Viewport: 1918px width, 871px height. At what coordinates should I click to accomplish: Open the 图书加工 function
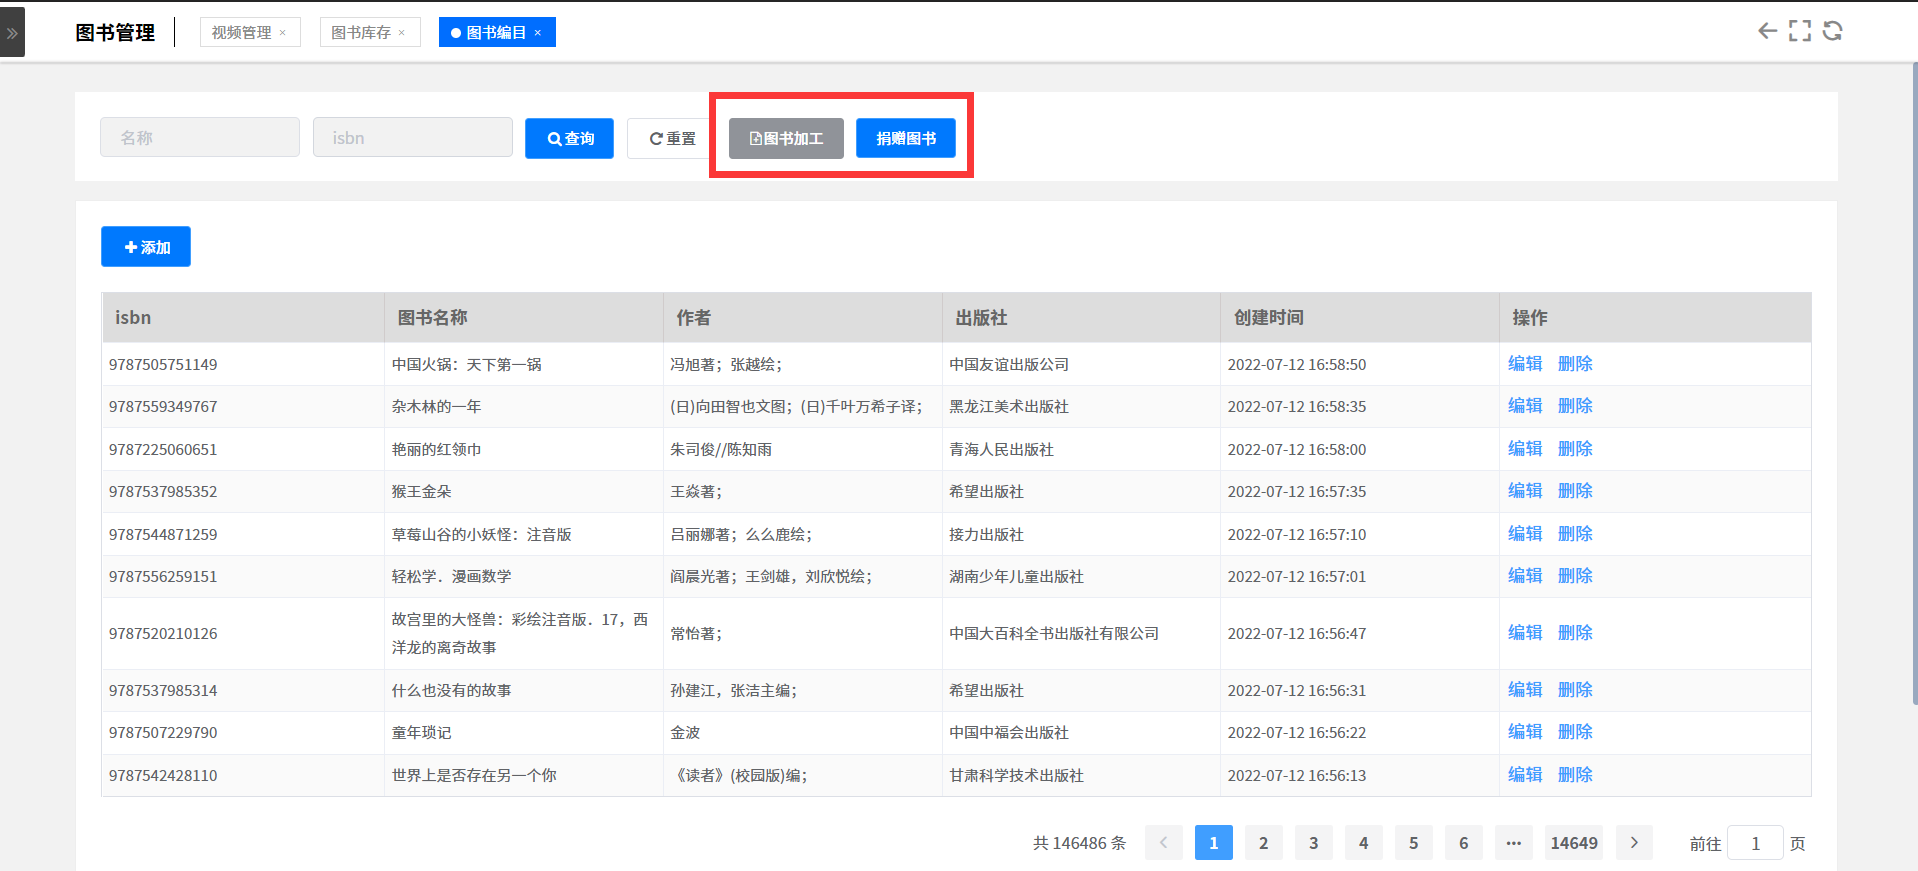786,139
